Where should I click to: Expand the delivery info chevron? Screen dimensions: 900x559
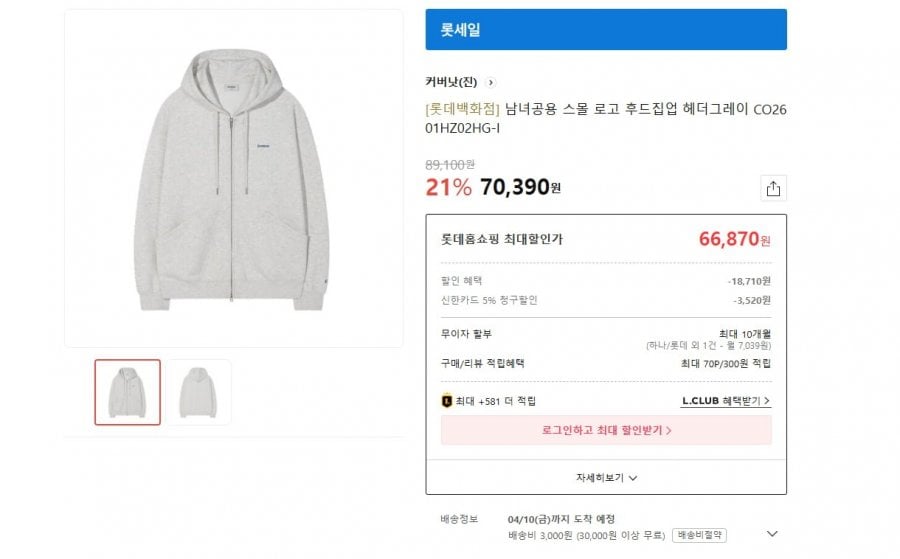(771, 534)
